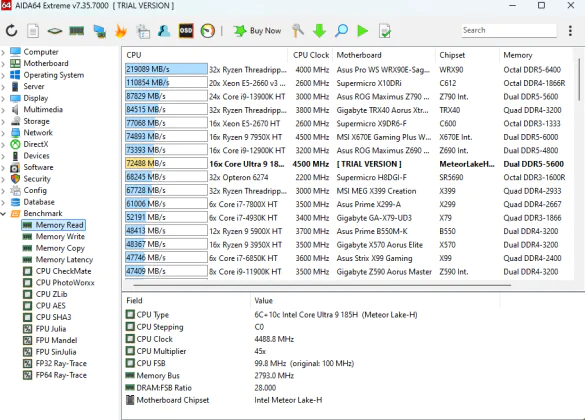Expand the Motherboard tree node
585x420 pixels.
[3, 64]
